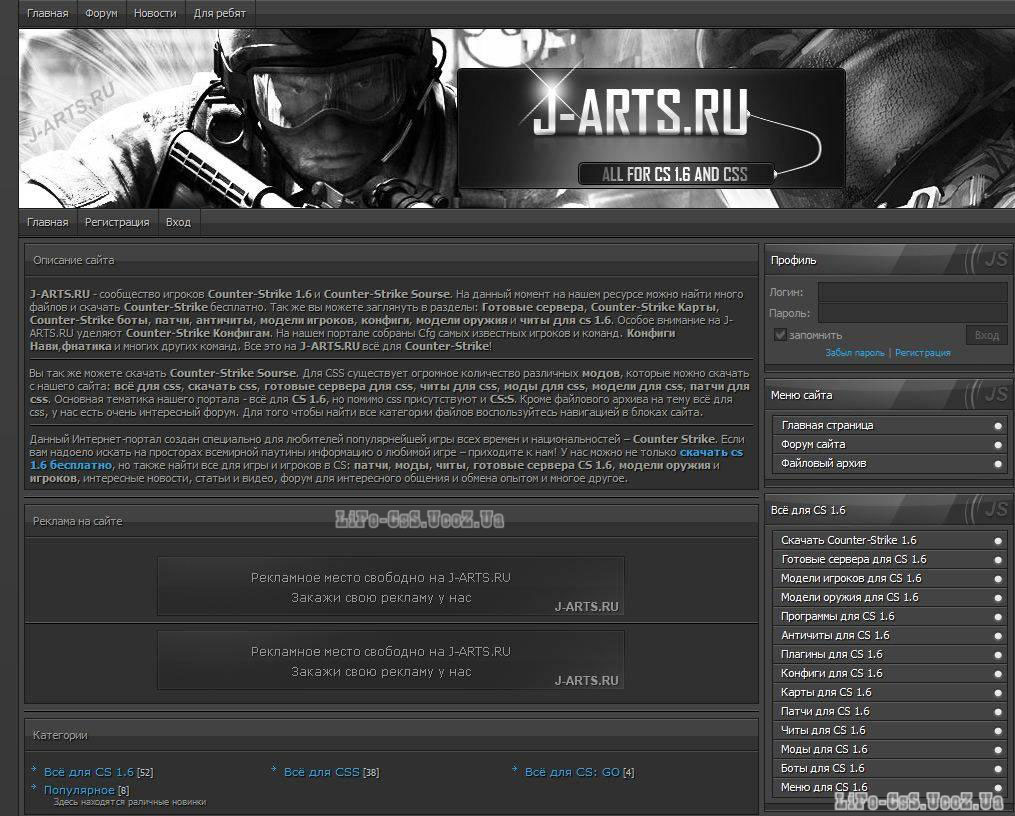Open Боты для CS 1.6
Image resolution: width=1015 pixels, height=816 pixels.
coord(890,768)
